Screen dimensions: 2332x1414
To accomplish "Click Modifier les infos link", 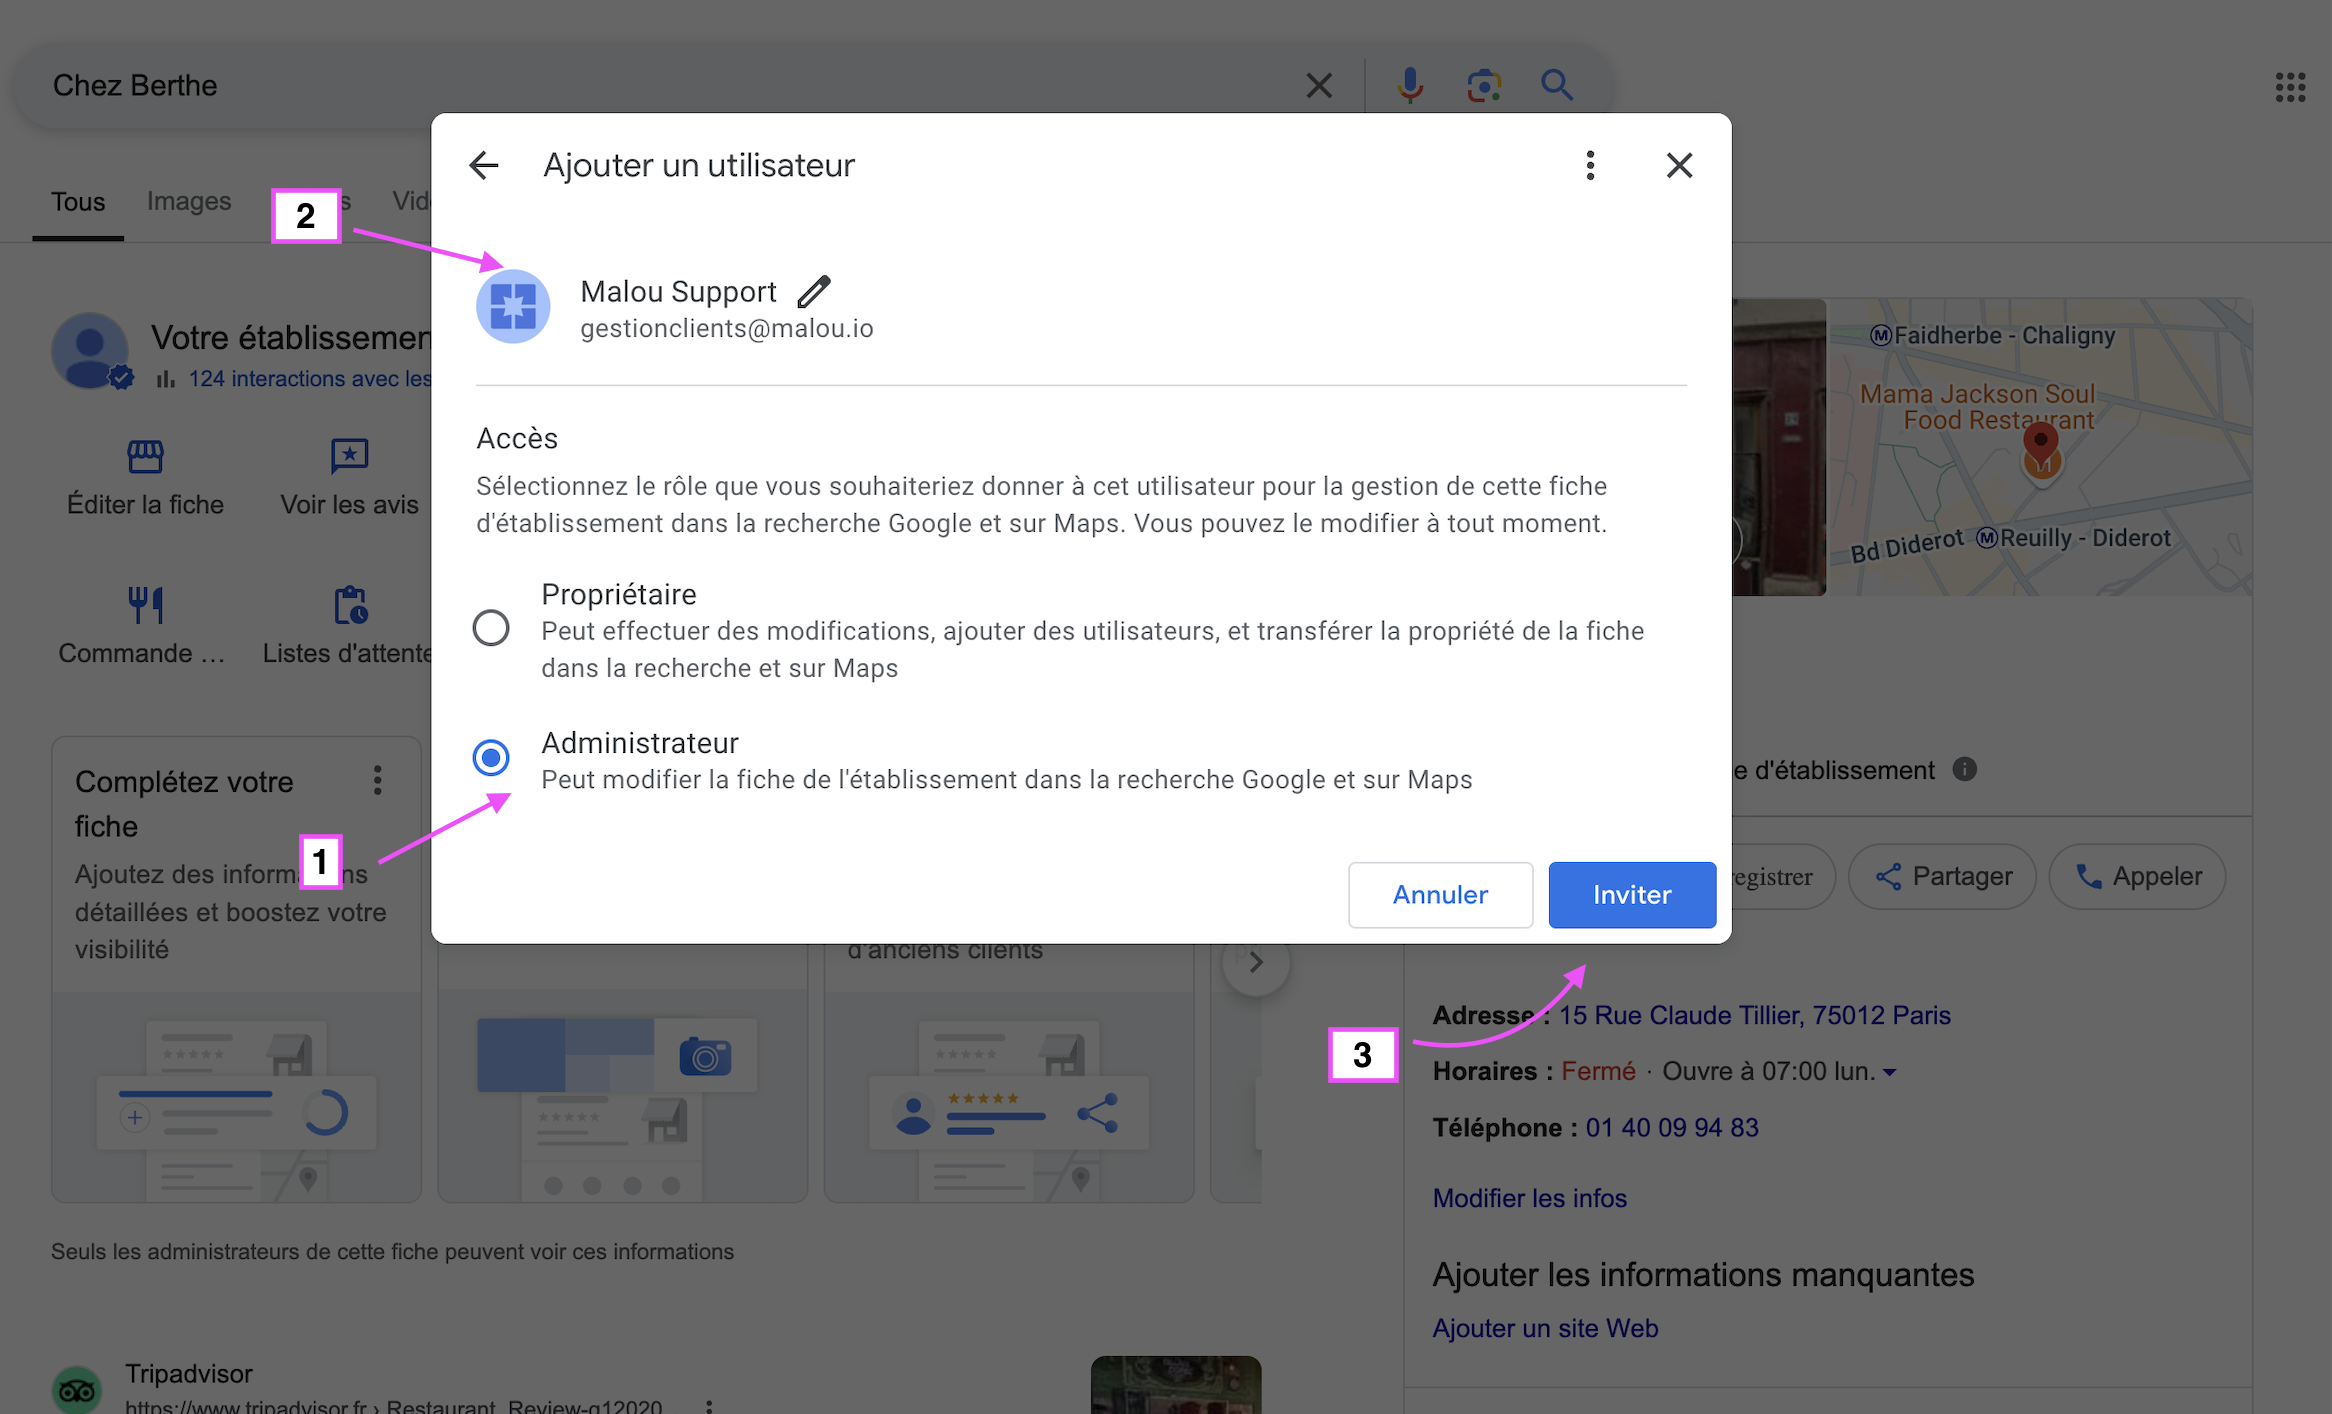I will [x=1529, y=1198].
